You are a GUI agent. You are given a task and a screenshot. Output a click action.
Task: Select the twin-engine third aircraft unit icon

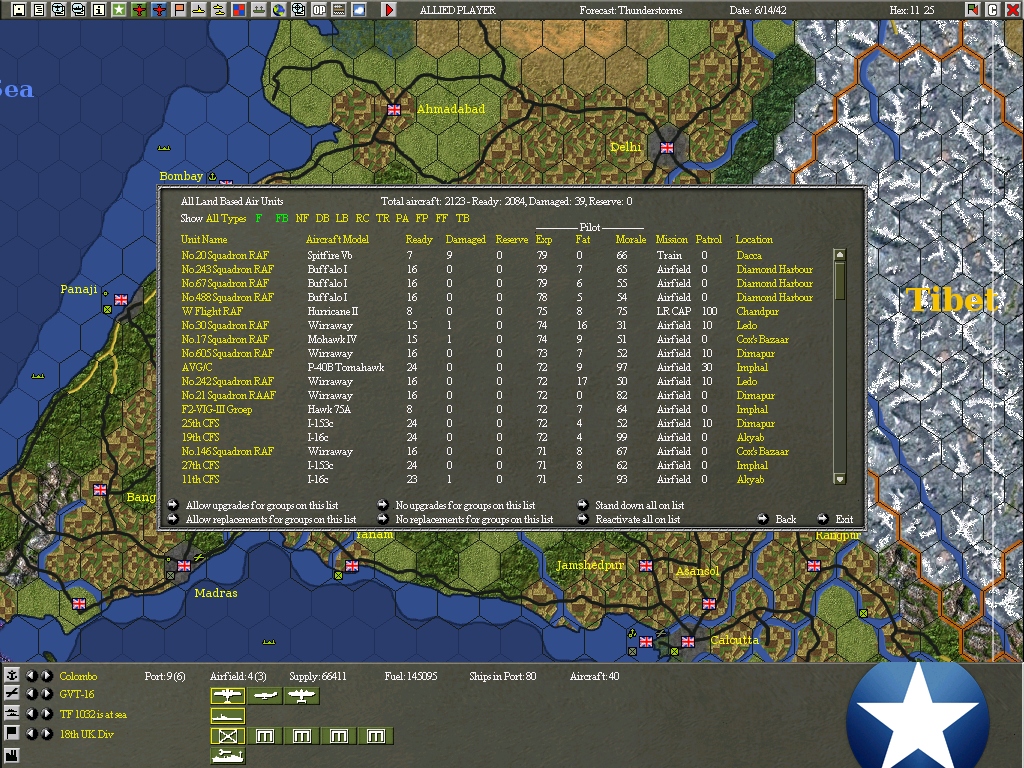pyautogui.click(x=301, y=696)
